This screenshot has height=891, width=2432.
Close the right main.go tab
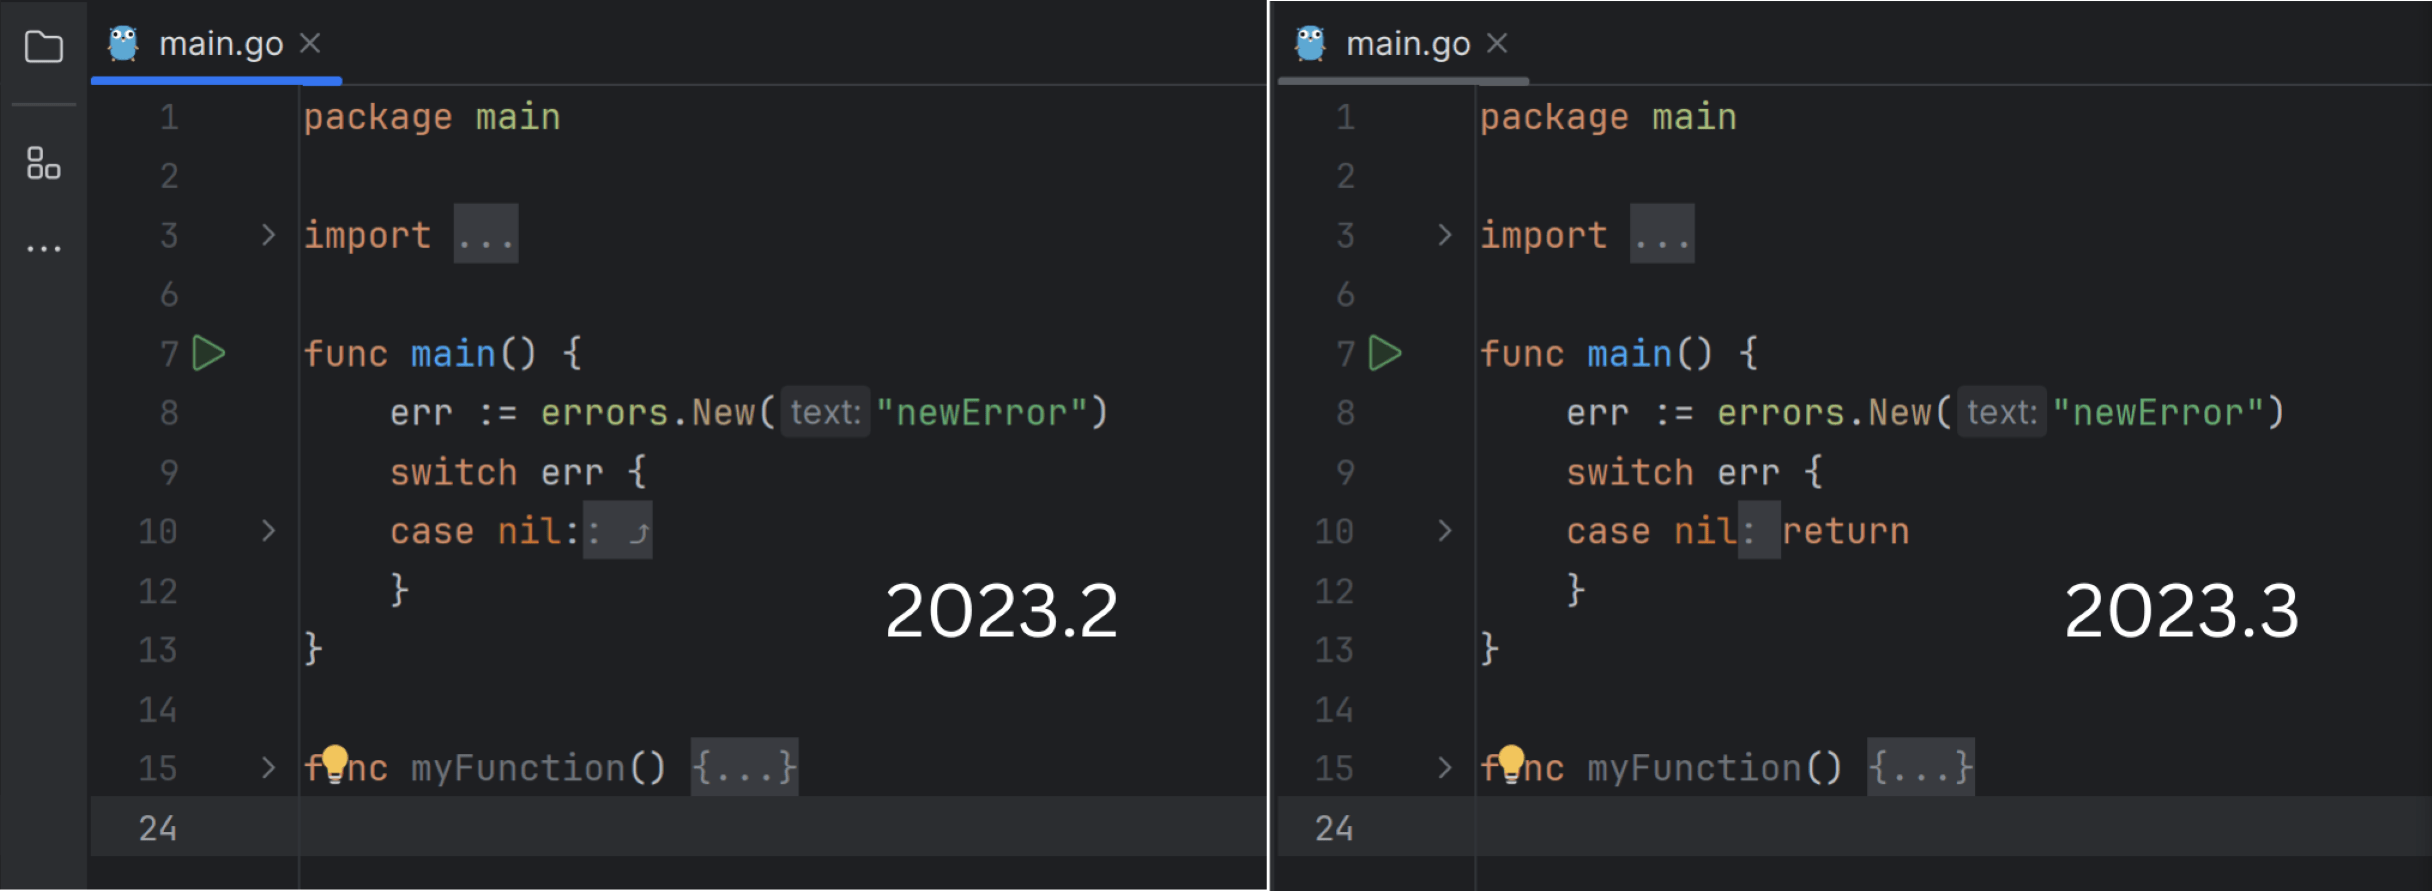point(1496,43)
